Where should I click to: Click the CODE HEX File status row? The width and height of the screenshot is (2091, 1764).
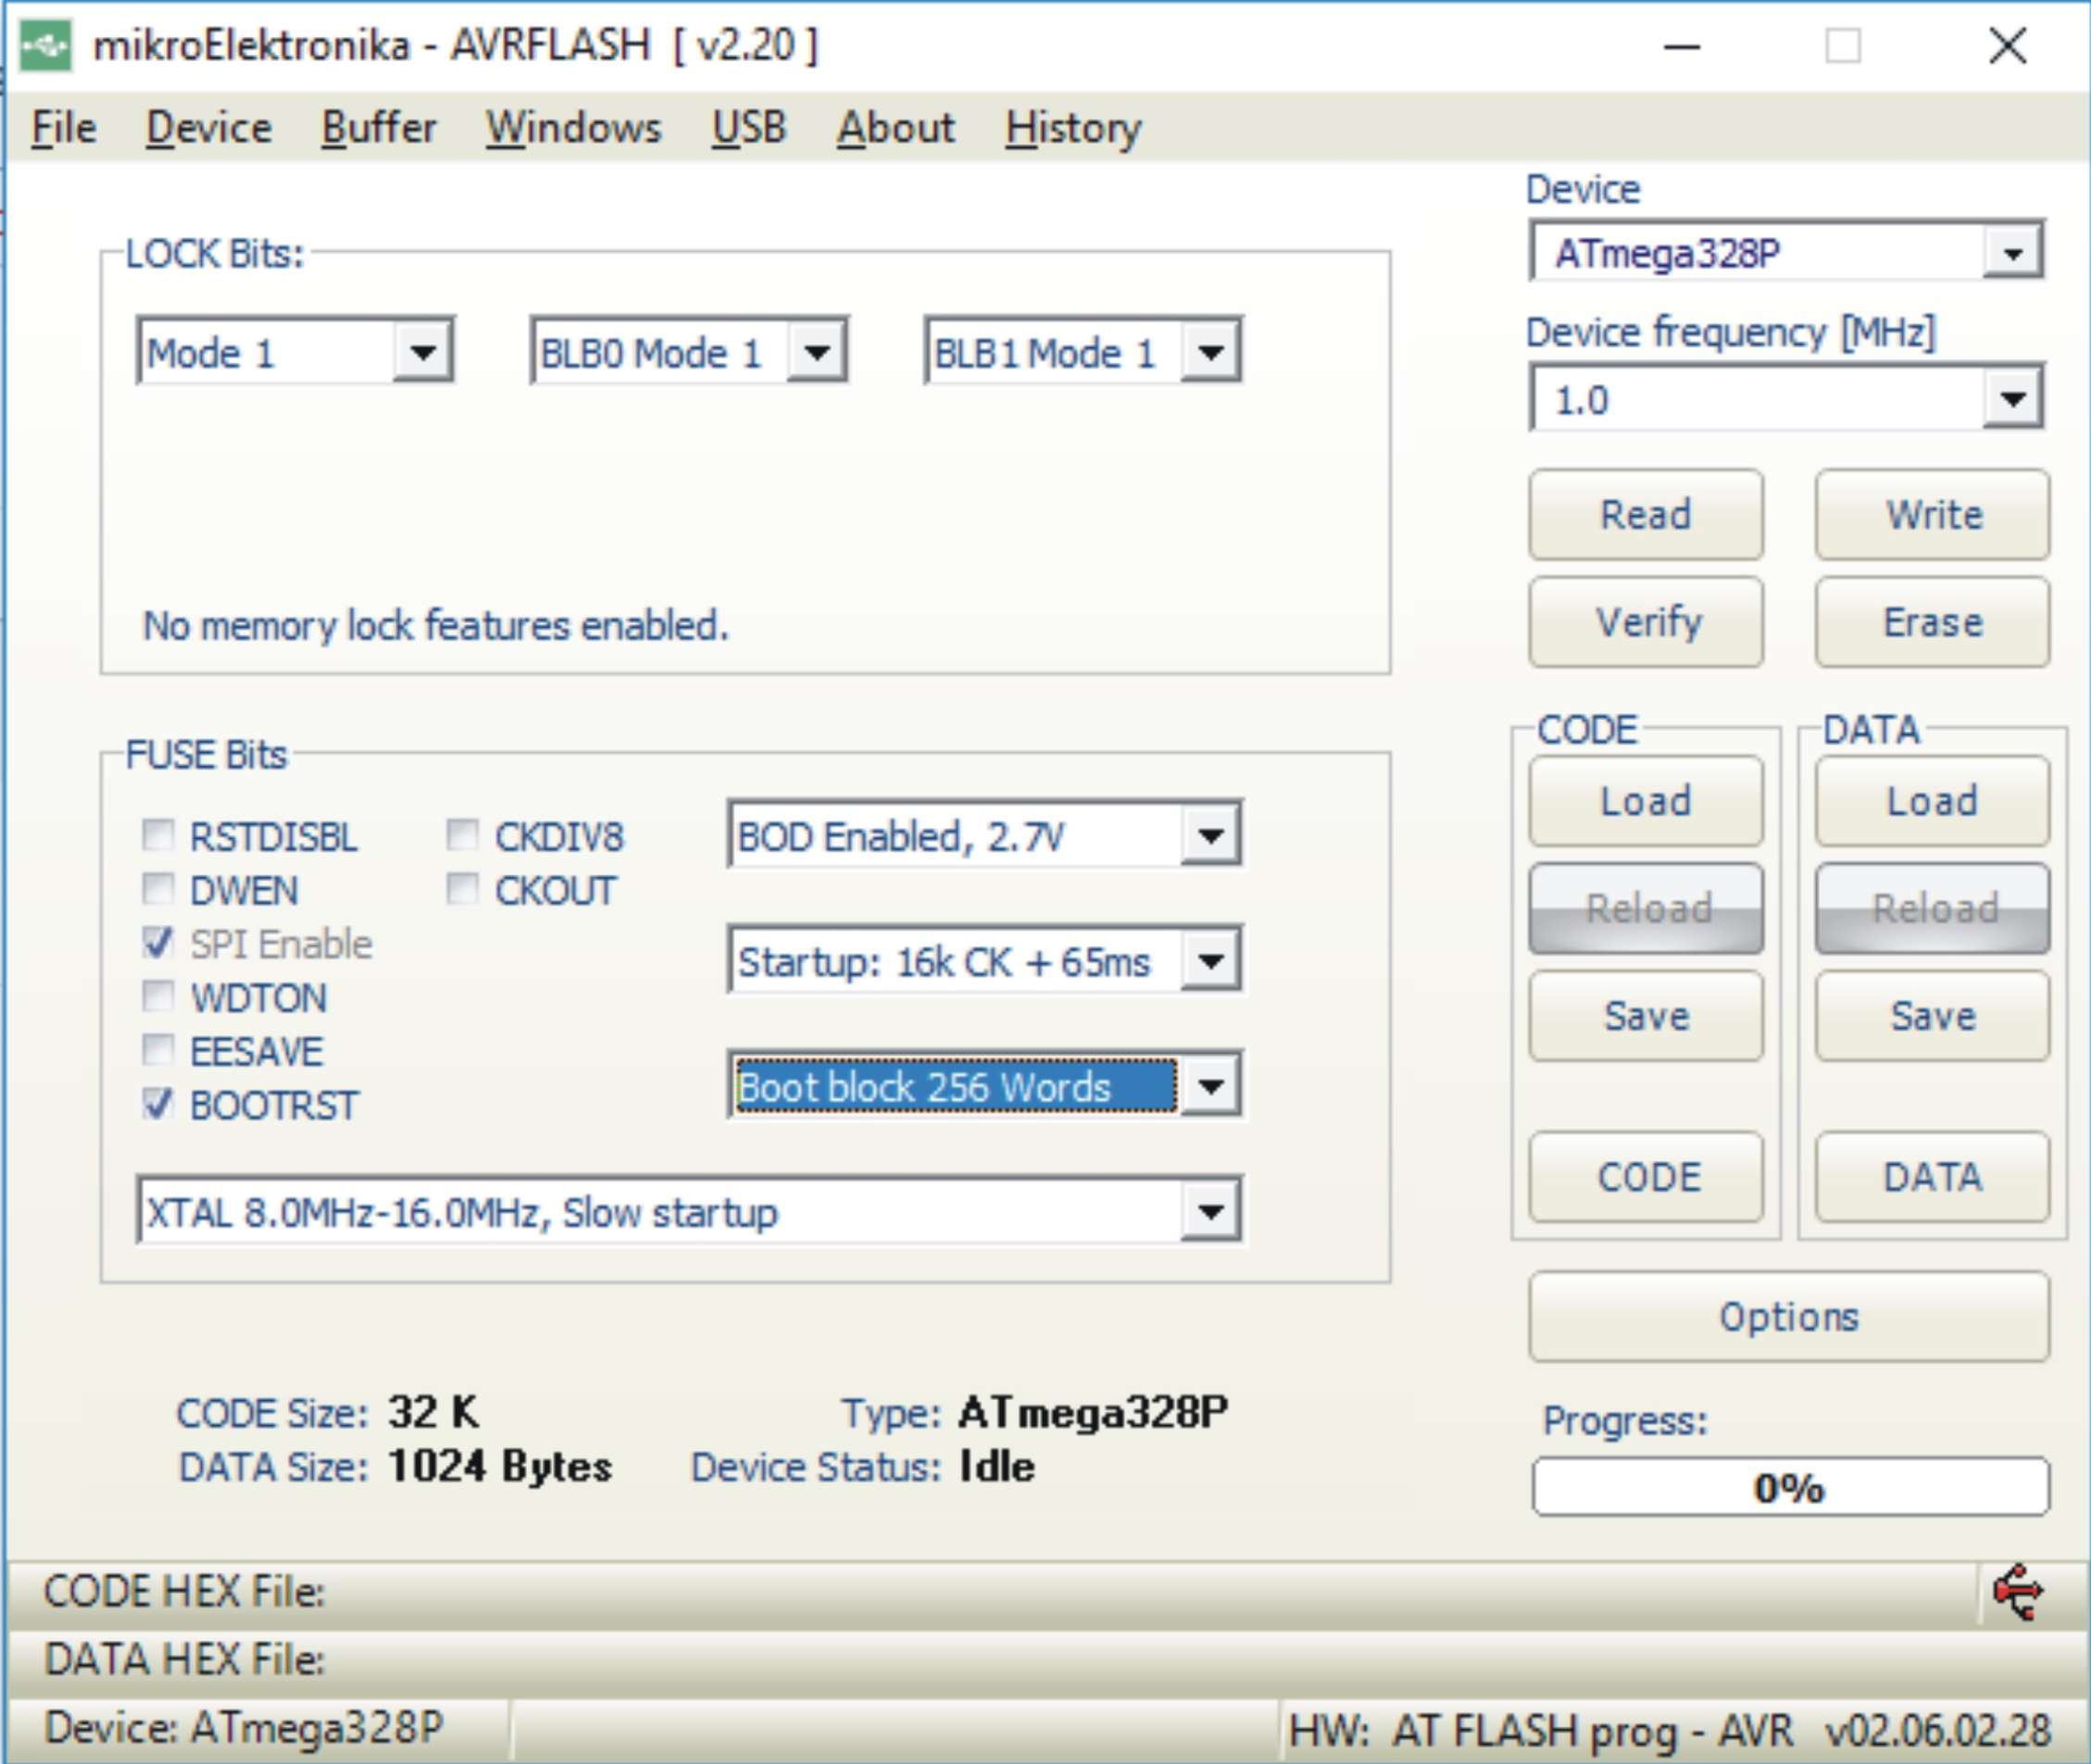[x=991, y=1591]
